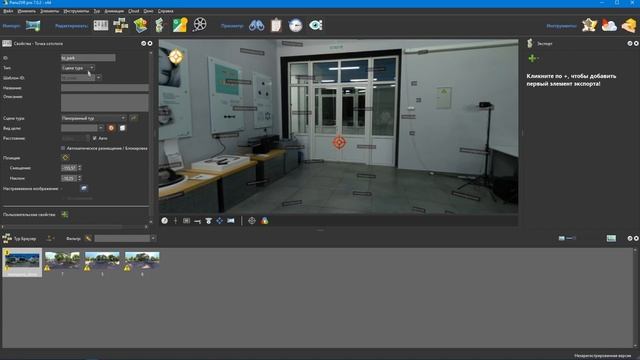Screen dimensions: 640x360
Task: Click the custom image picker icon
Action: point(84,188)
